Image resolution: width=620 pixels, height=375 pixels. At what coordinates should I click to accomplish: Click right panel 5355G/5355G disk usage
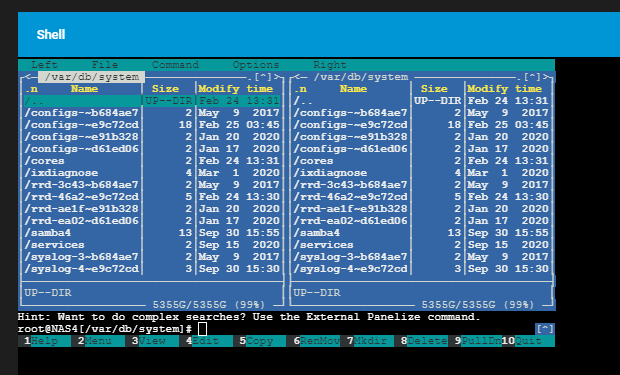(478, 305)
